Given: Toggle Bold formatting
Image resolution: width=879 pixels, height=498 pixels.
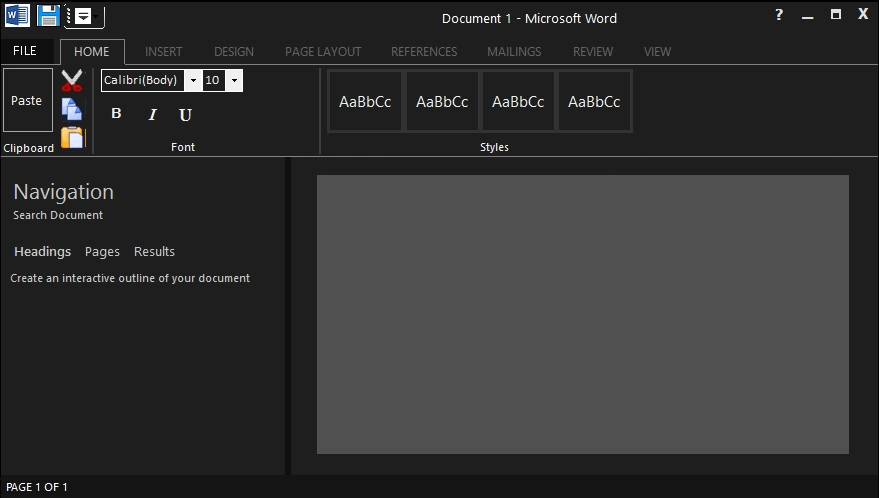Looking at the screenshot, I should tap(116, 113).
